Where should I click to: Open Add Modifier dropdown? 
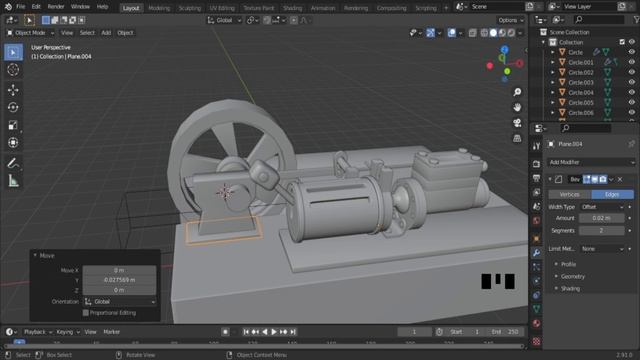pos(591,162)
